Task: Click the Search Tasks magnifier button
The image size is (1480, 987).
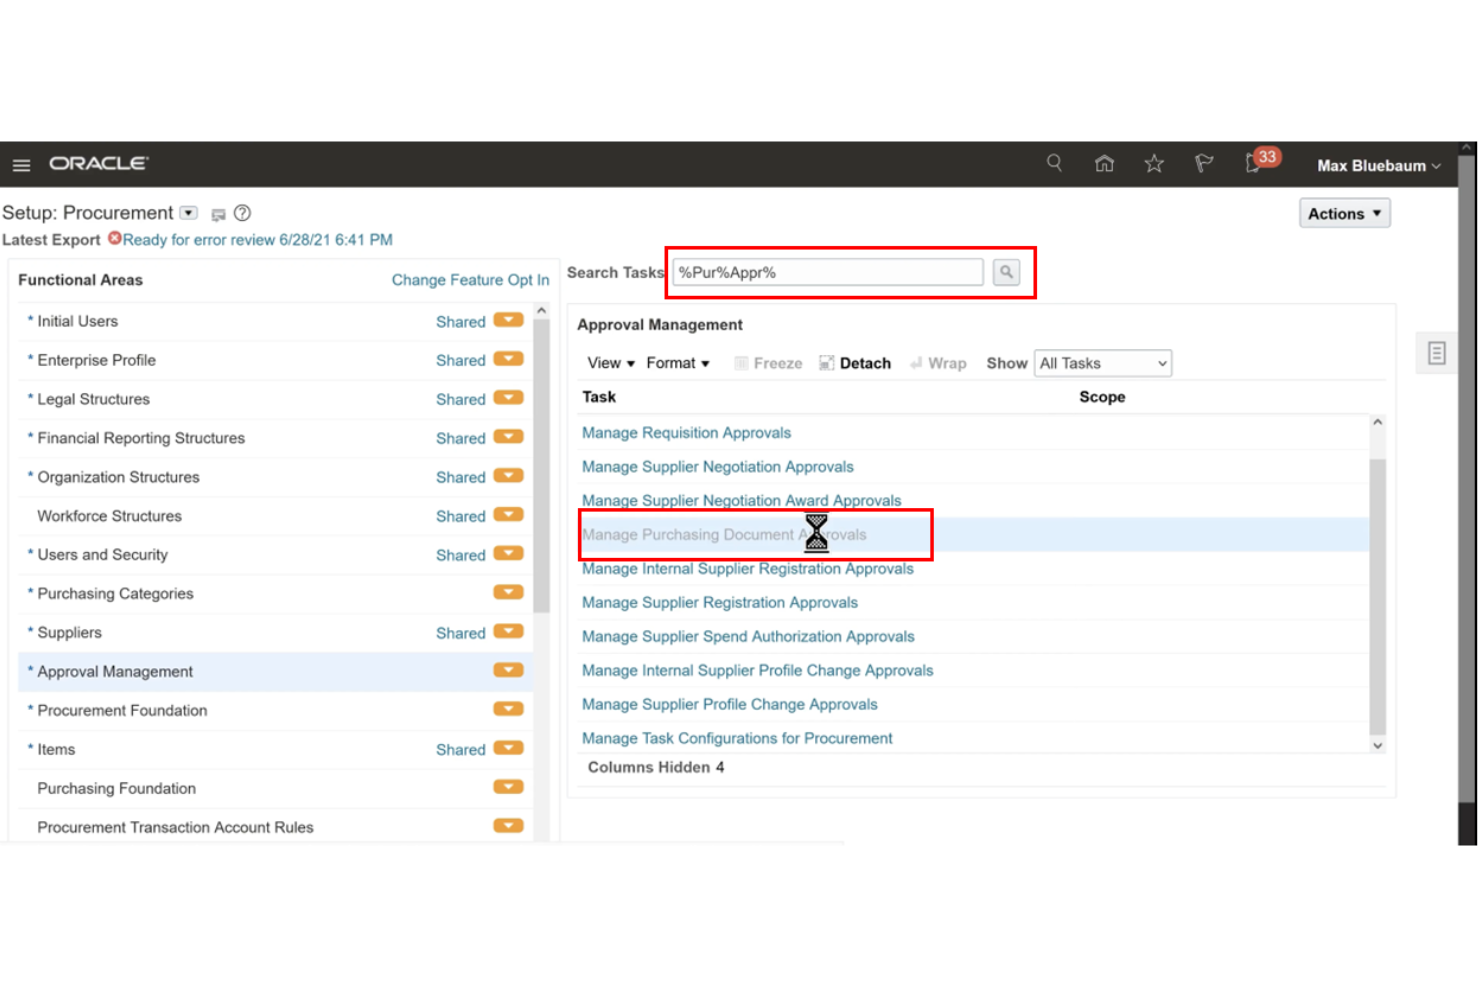Action: pyautogui.click(x=1006, y=272)
